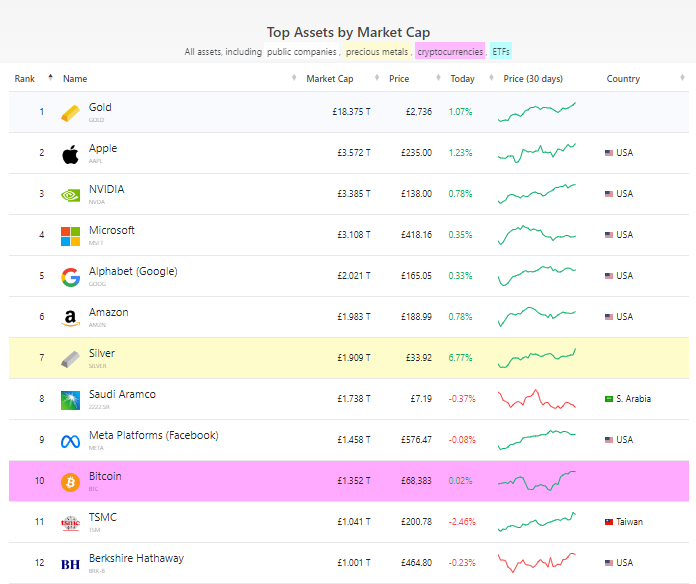Open the Saudi Aramco company page
The image size is (696, 584).
click(122, 395)
